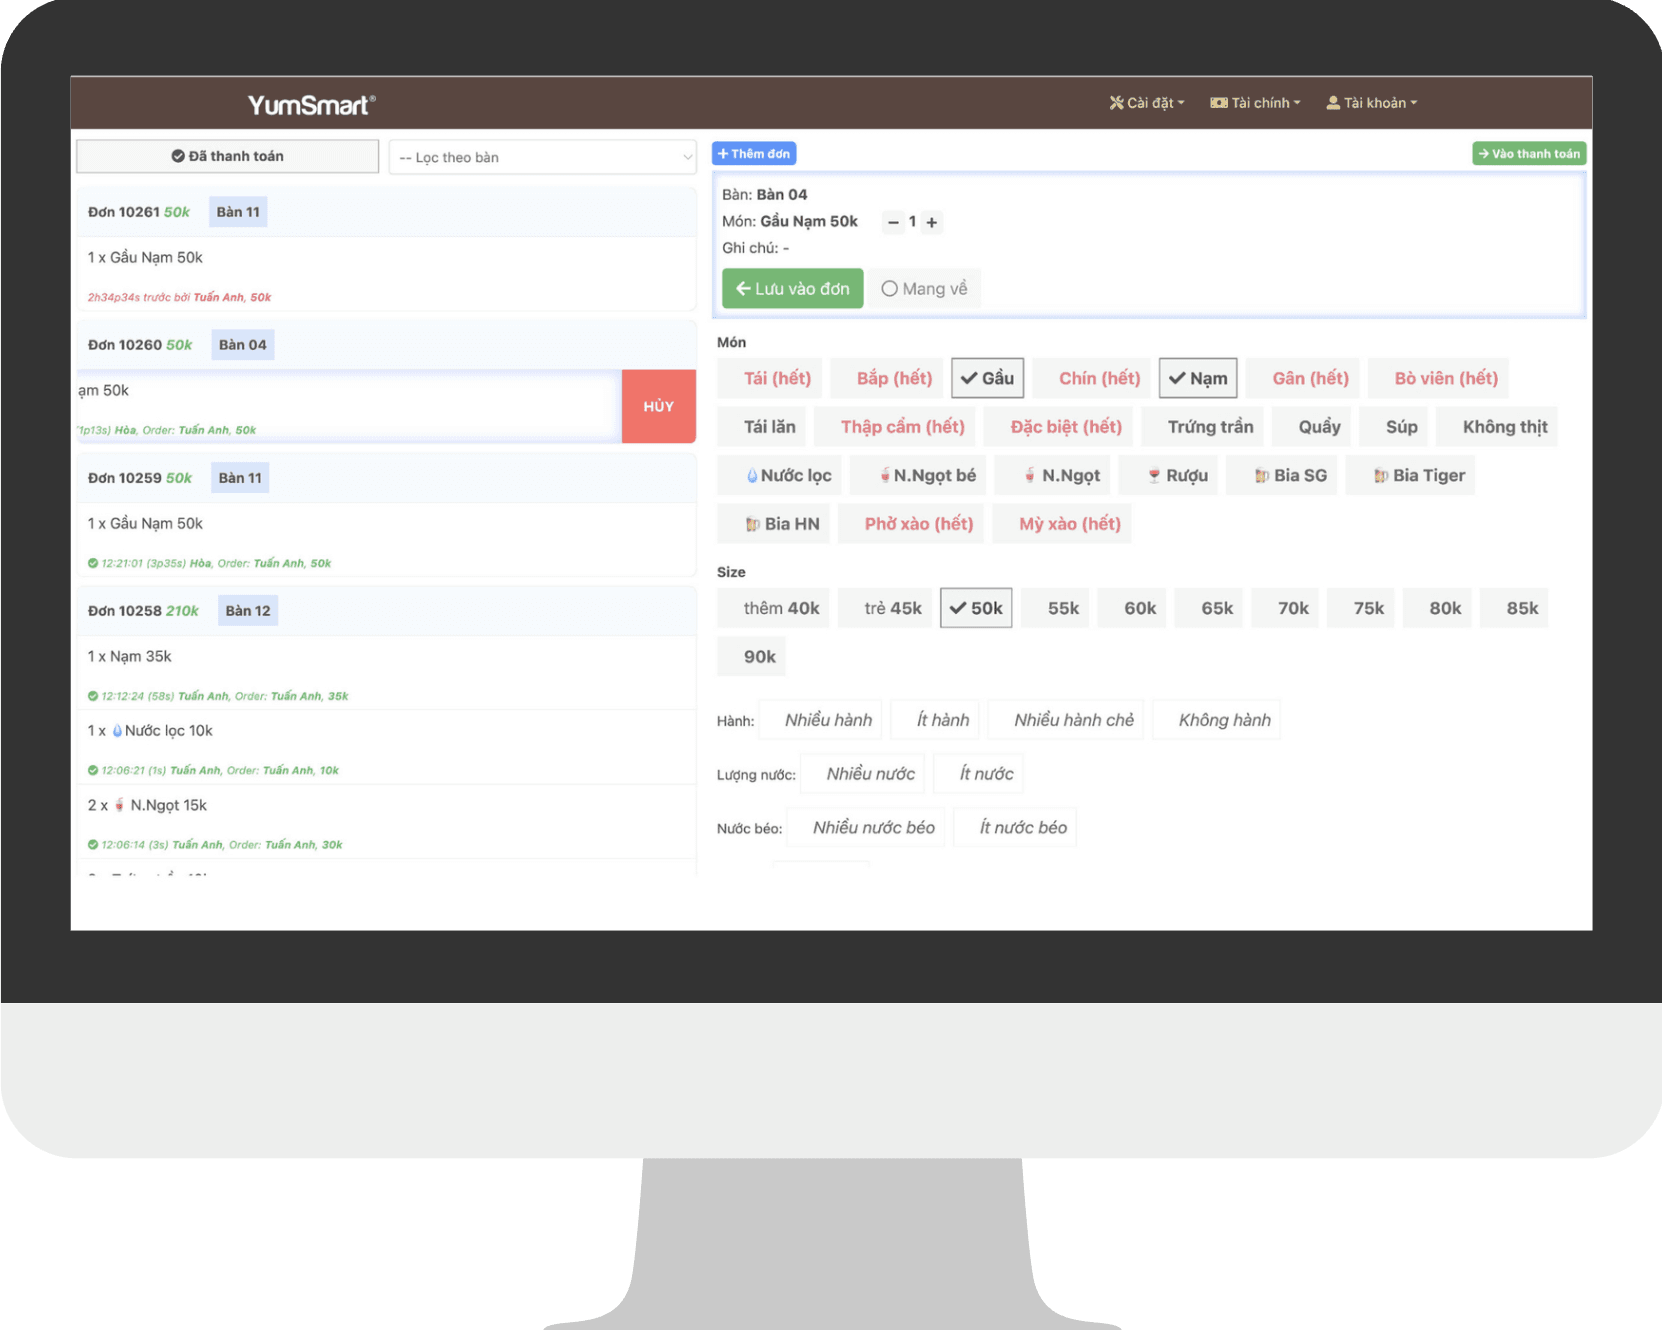Screen dimensions: 1662x1330
Task: Deselect the 50k size option
Action: 976,608
